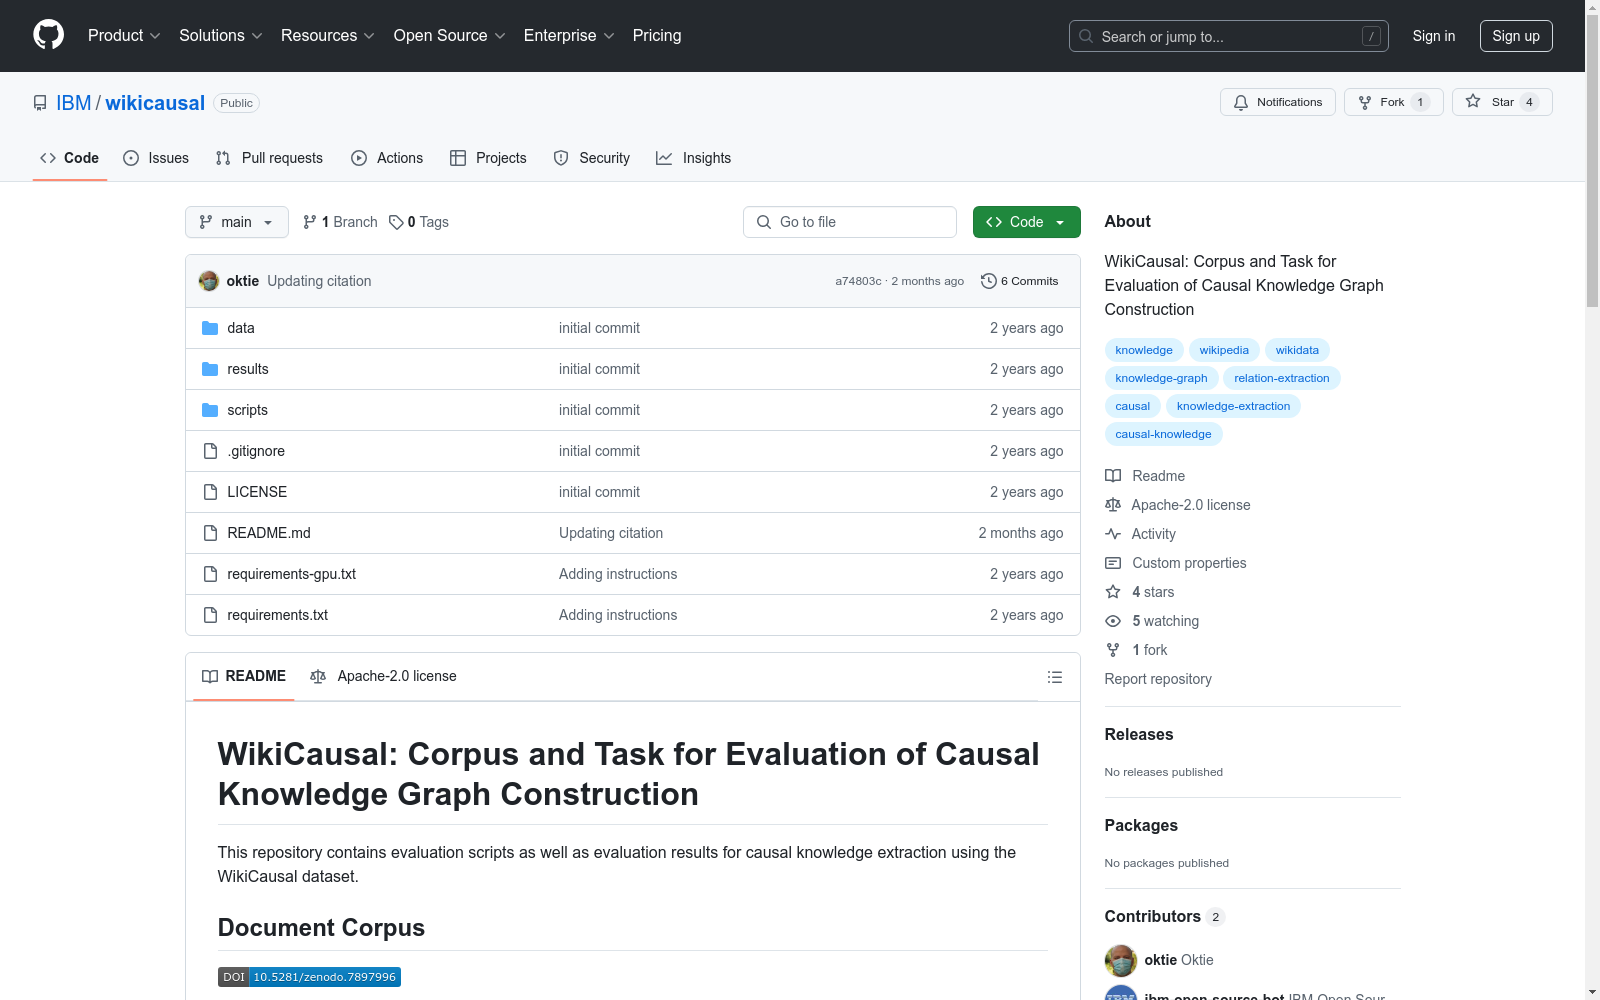Click the relation-extraction topic tag
The width and height of the screenshot is (1600, 1000).
click(x=1282, y=378)
